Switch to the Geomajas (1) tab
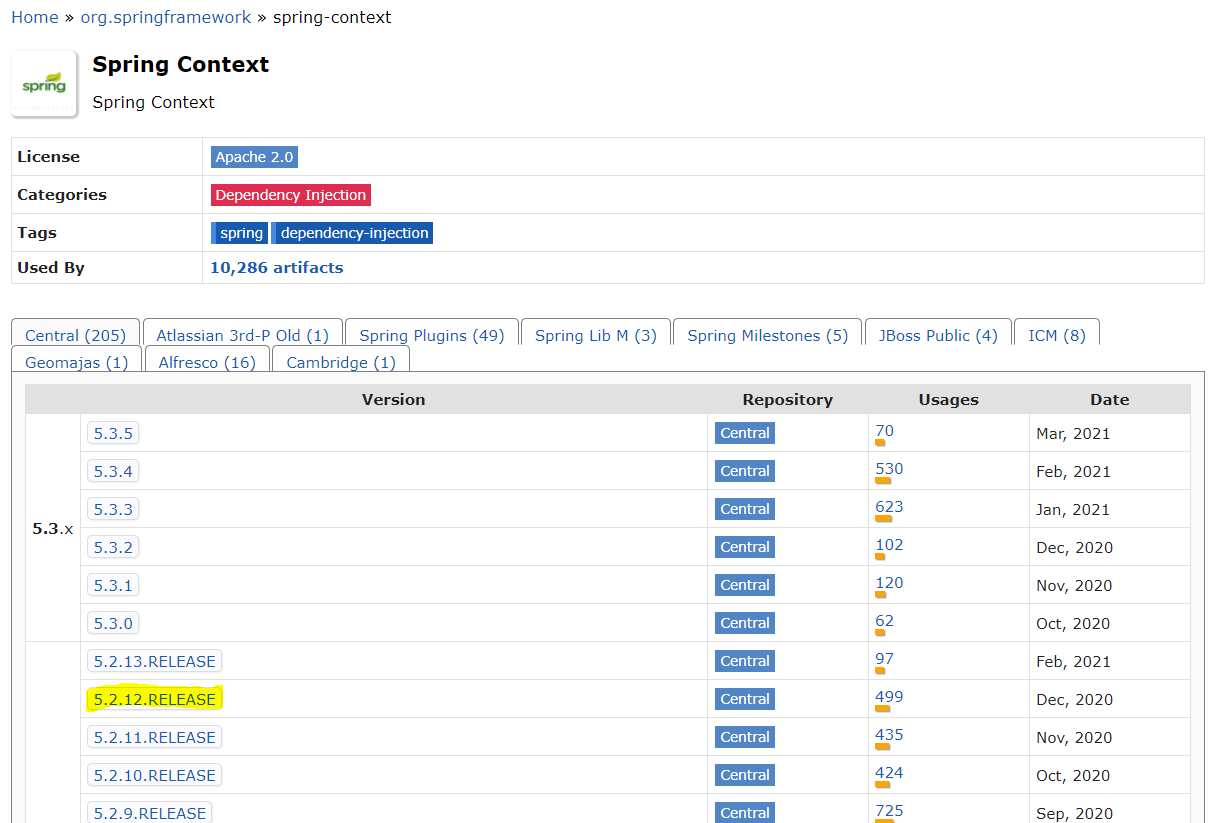 77,362
